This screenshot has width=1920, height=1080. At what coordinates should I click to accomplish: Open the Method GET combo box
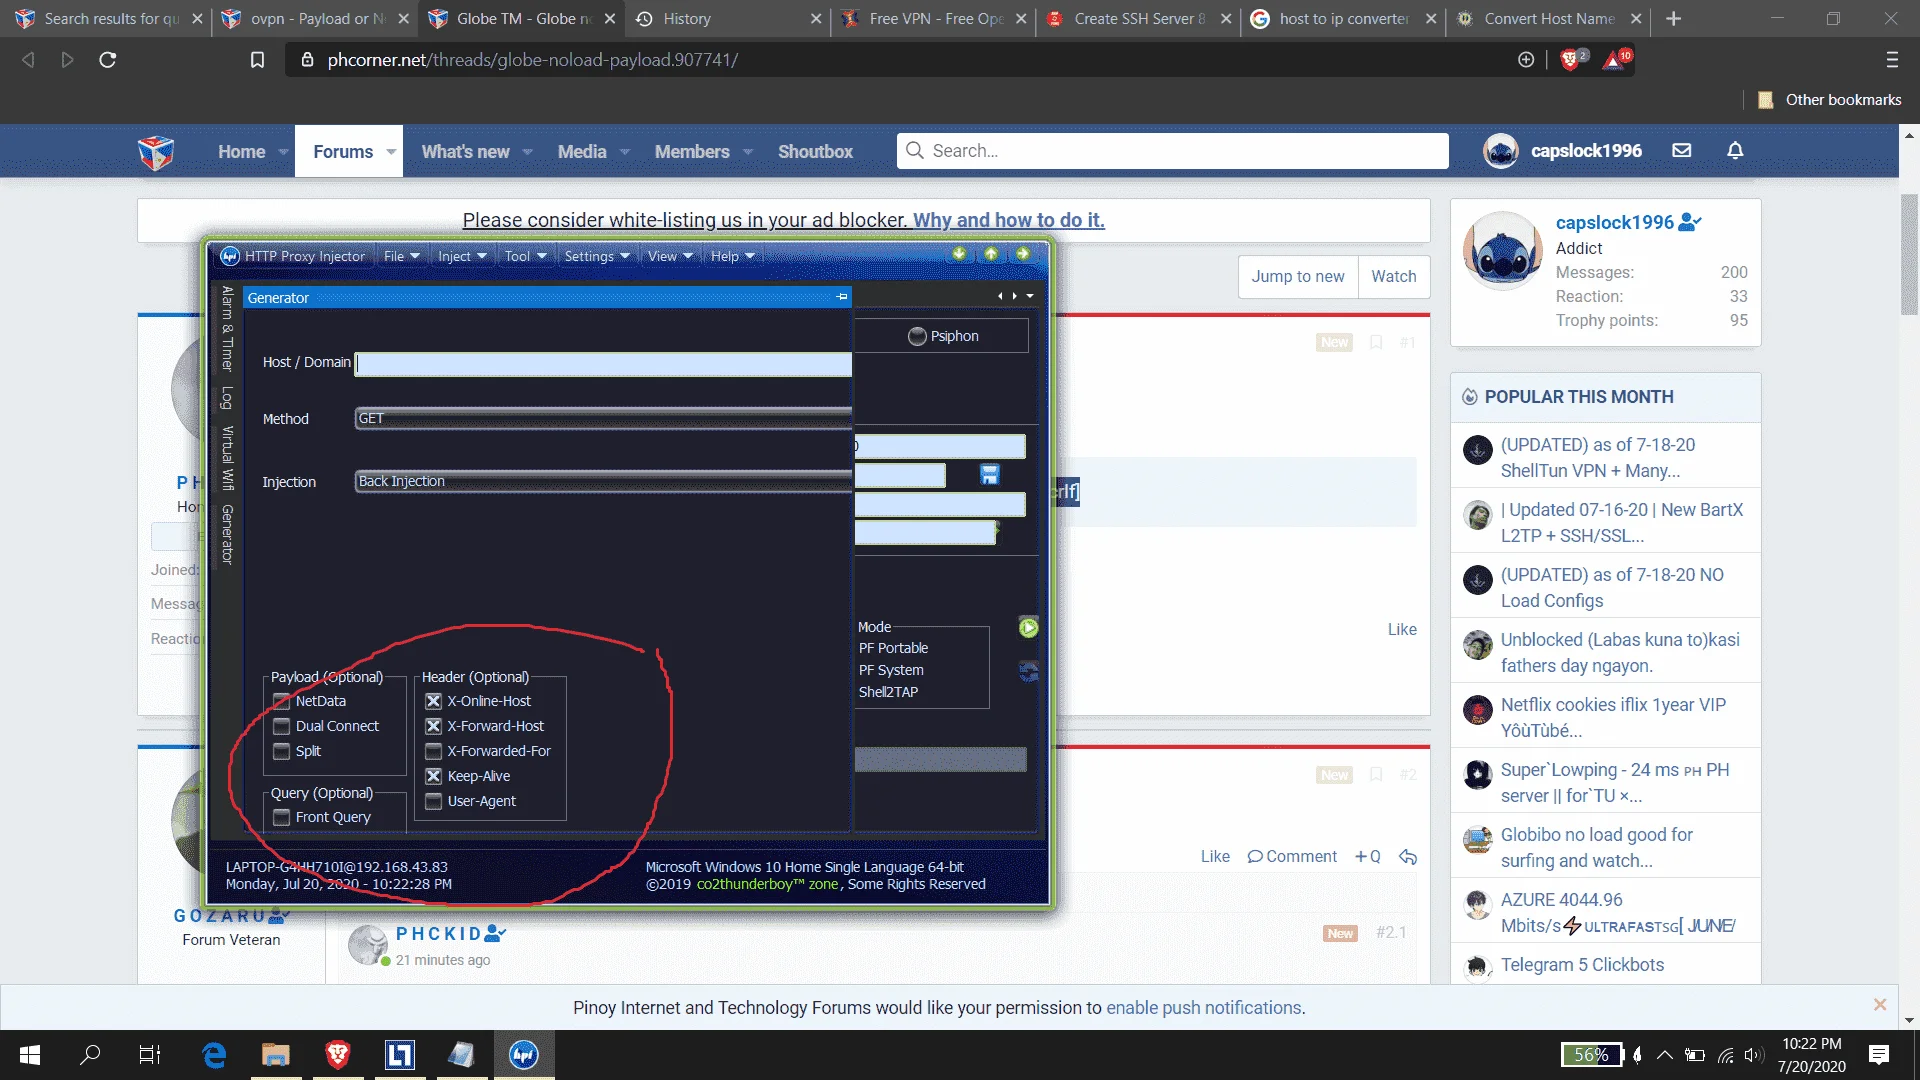tap(603, 418)
